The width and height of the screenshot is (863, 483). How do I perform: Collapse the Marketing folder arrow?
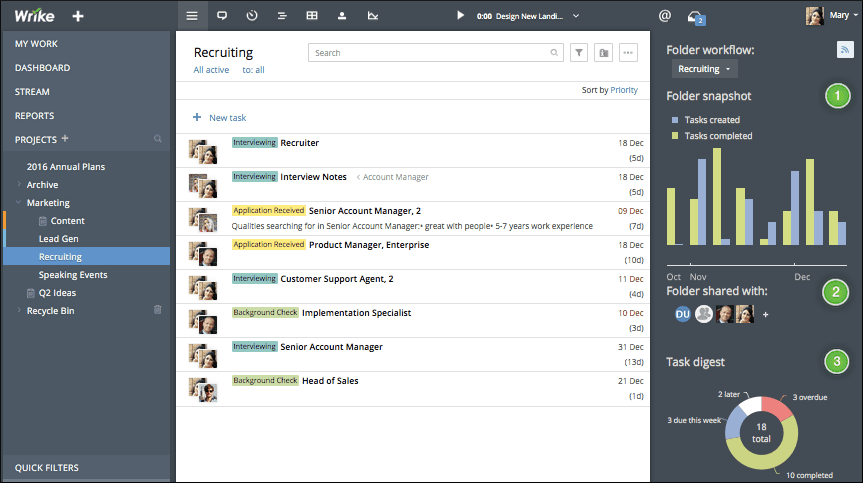19,202
